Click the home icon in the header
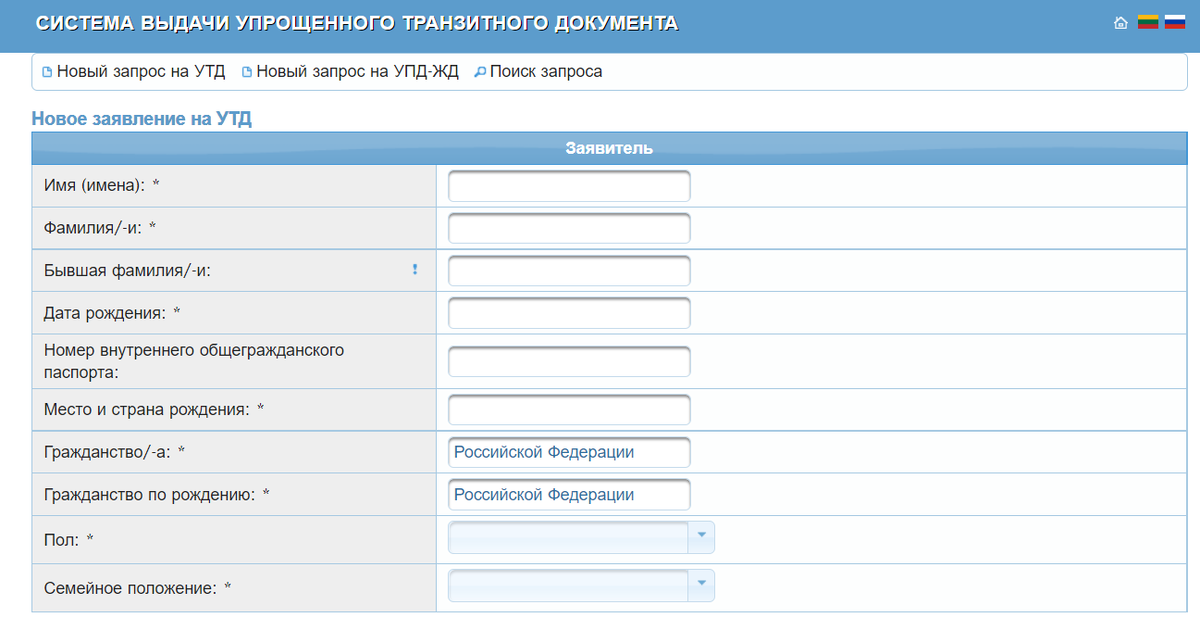 [x=1121, y=21]
